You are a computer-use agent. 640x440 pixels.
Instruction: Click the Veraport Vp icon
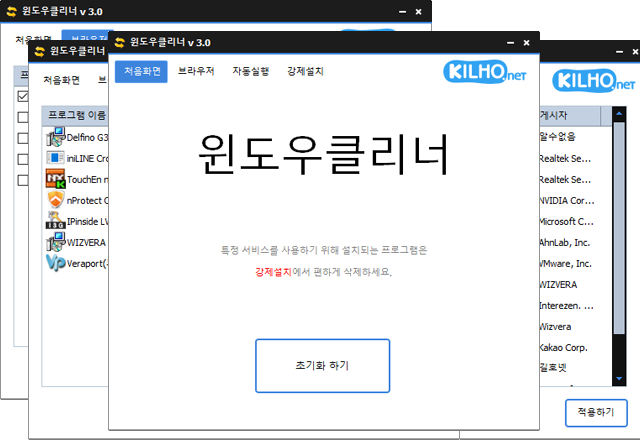(56, 263)
